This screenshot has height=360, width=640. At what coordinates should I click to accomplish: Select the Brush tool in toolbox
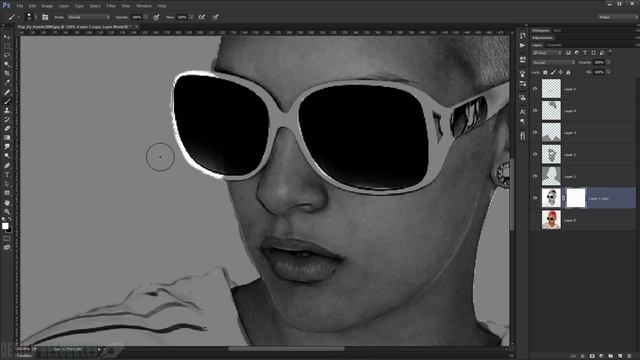point(7,101)
